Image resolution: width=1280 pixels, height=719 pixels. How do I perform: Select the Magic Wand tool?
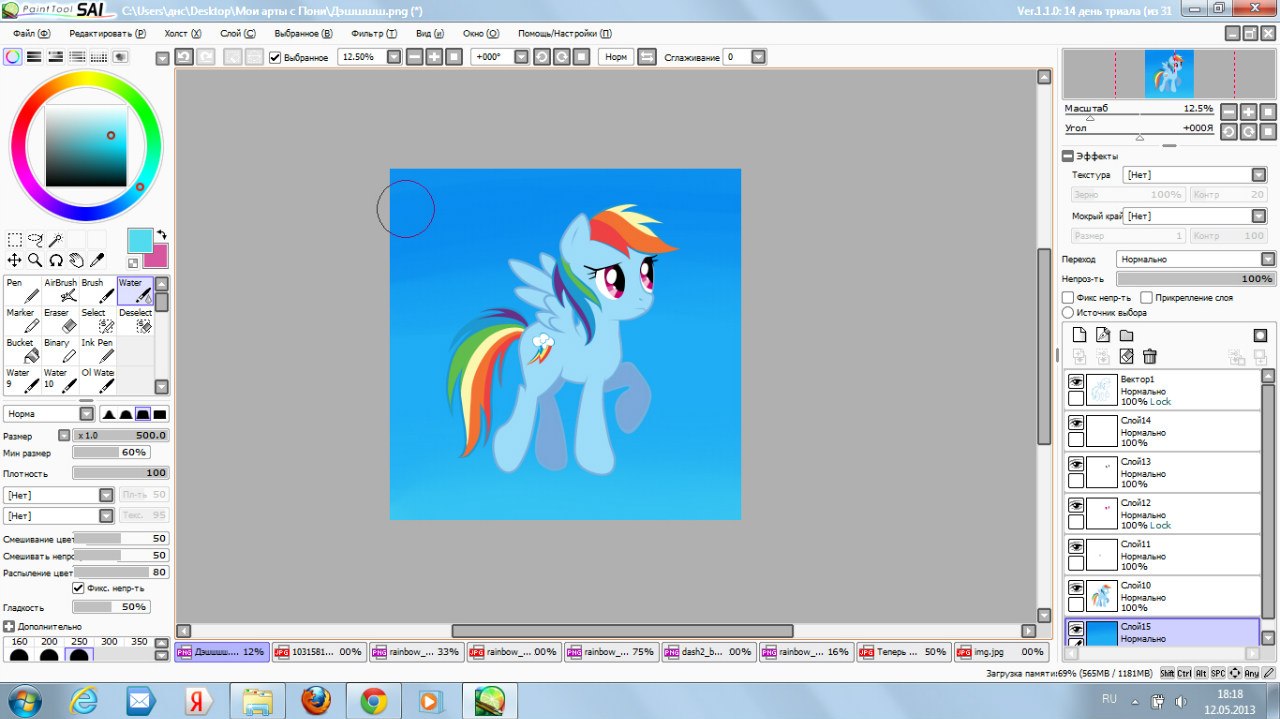[x=55, y=240]
